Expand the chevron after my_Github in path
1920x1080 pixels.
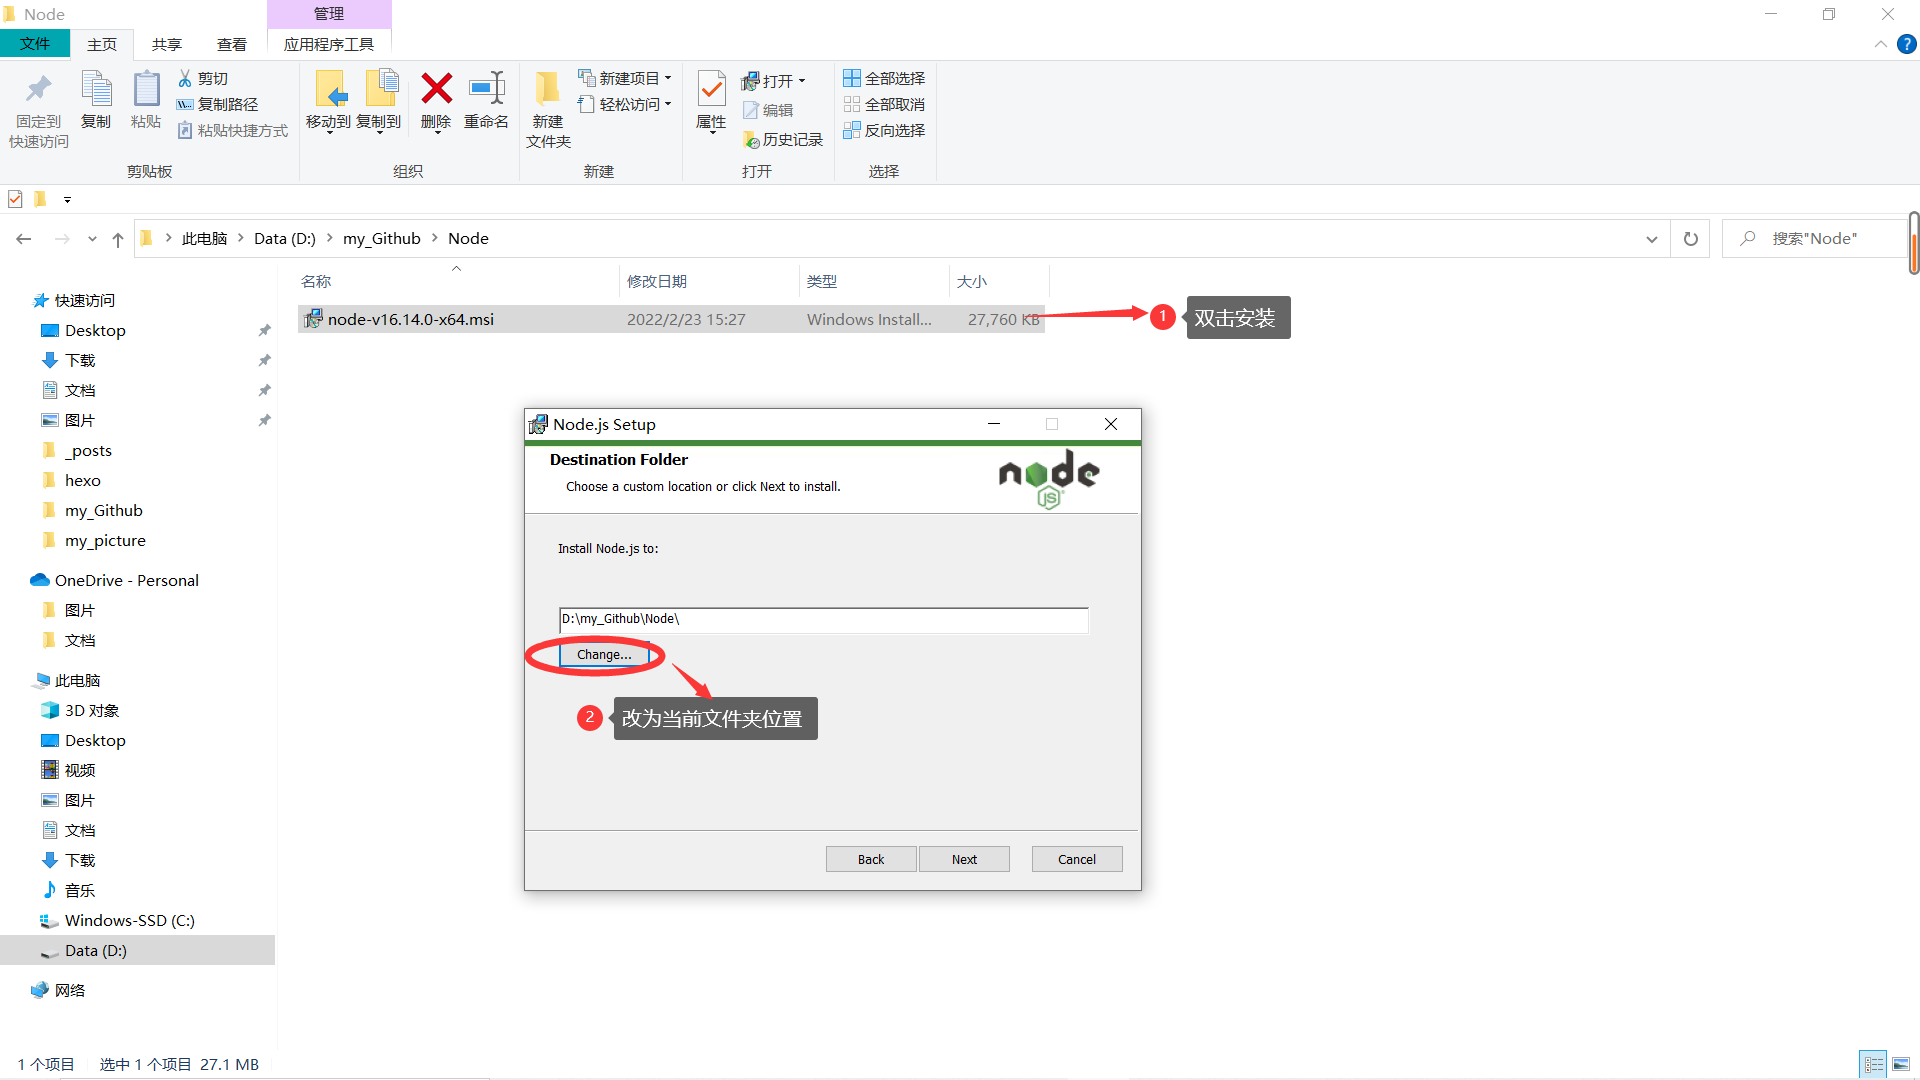434,238
